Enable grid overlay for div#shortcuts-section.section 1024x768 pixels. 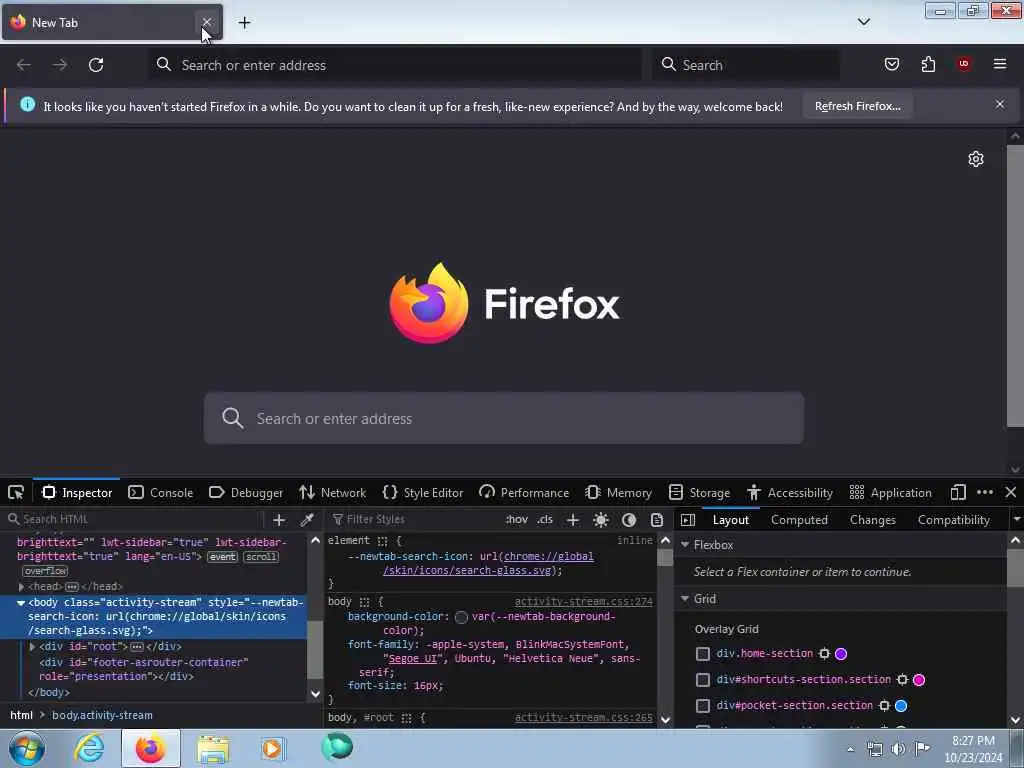point(703,680)
